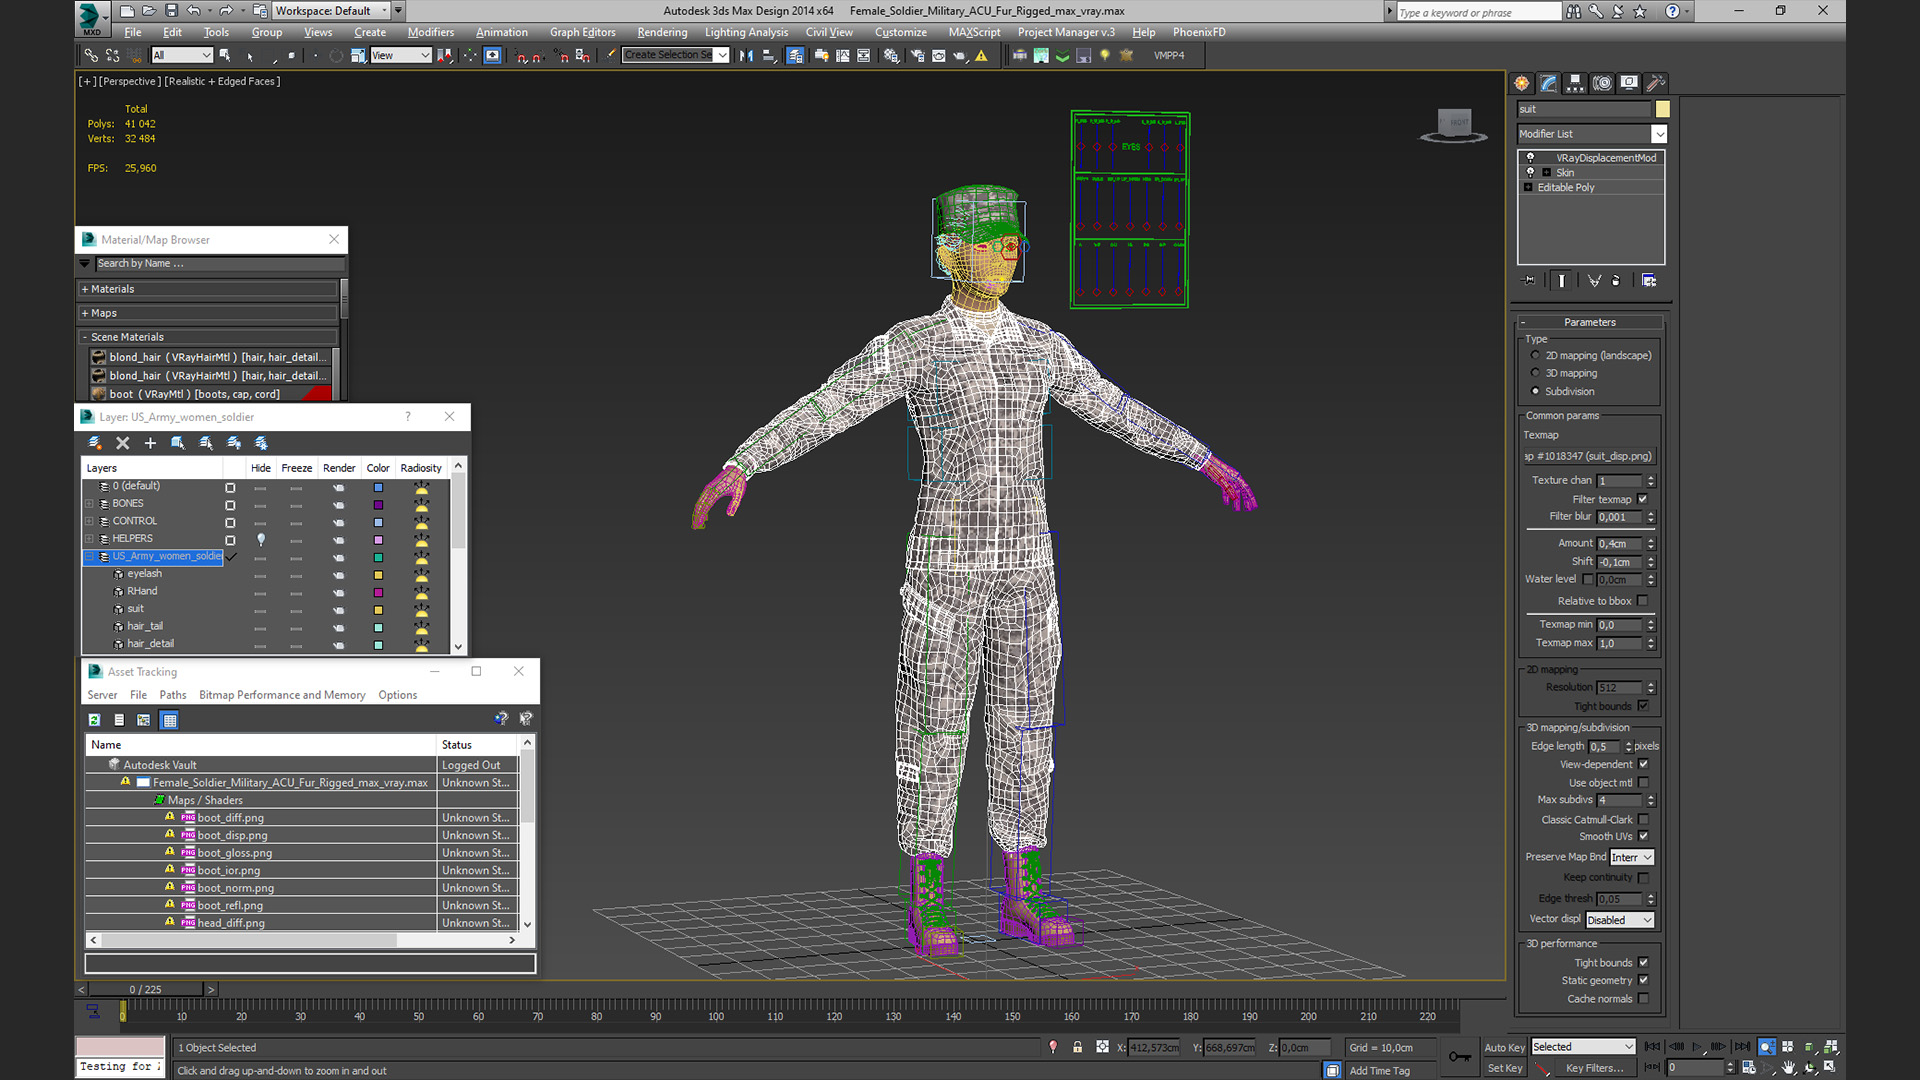Open the Motion command panel tab
Viewport: 1920px width, 1080px height.
[1602, 83]
